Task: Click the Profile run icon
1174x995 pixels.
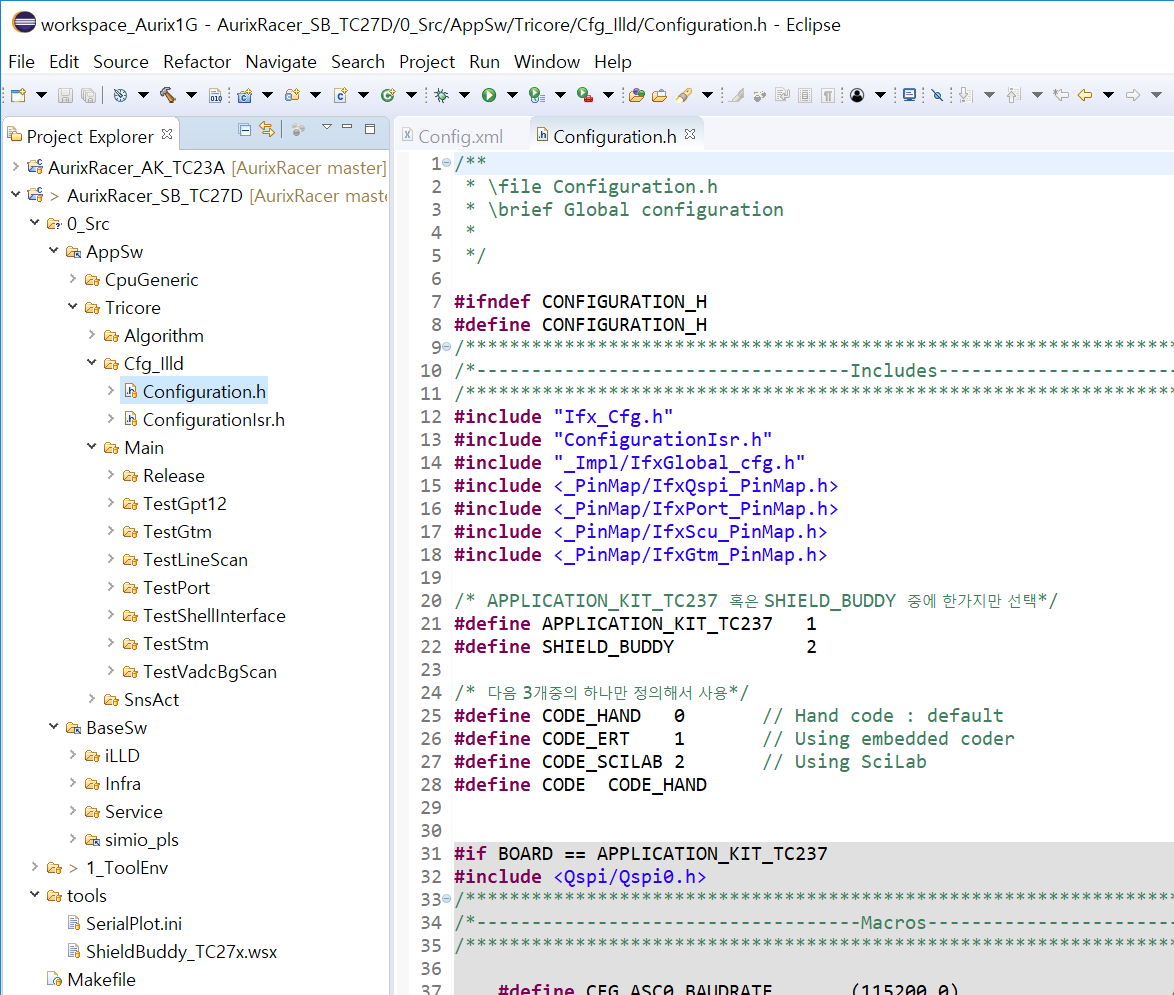Action: point(536,95)
